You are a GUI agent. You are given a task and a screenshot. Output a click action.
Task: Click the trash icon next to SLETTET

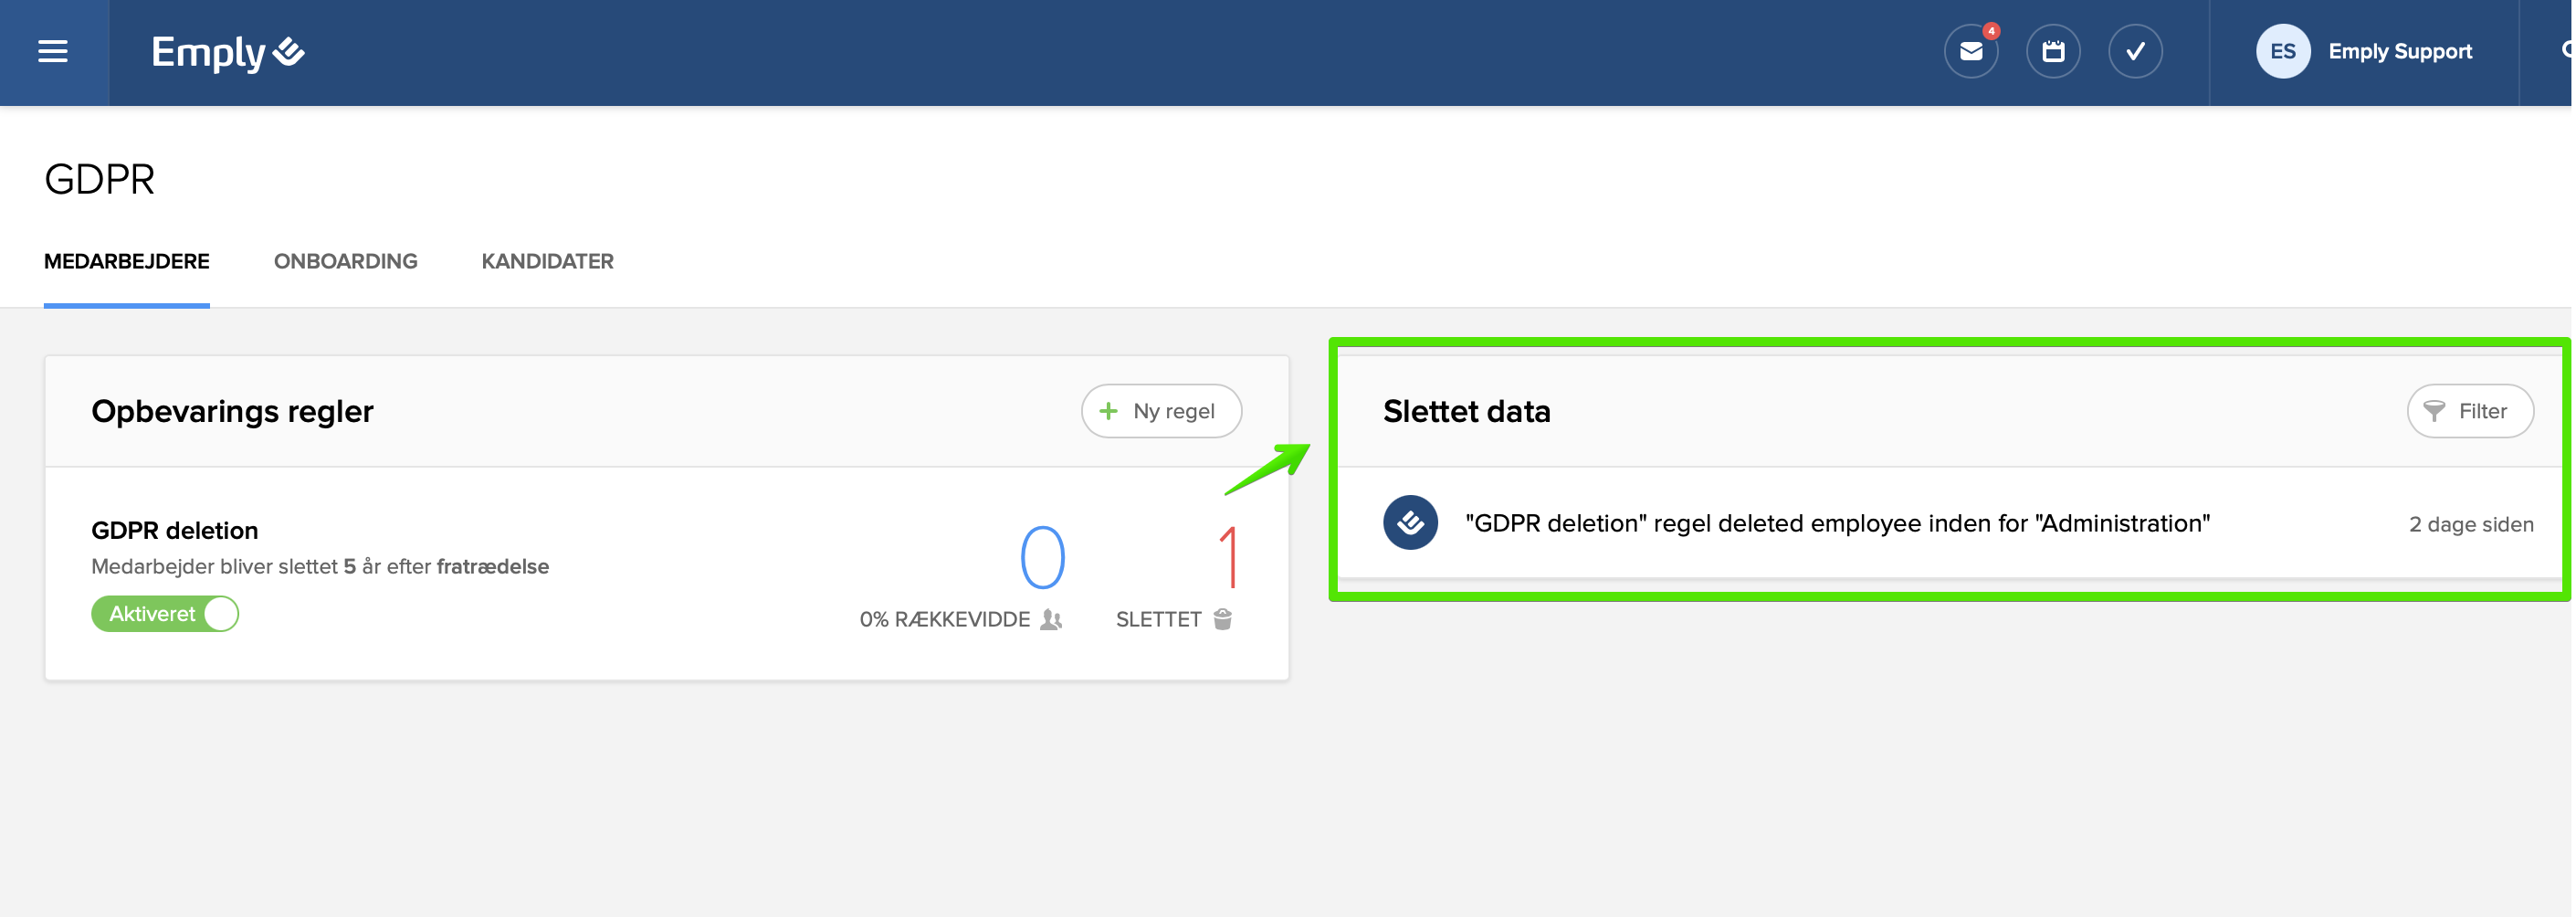coord(1222,619)
